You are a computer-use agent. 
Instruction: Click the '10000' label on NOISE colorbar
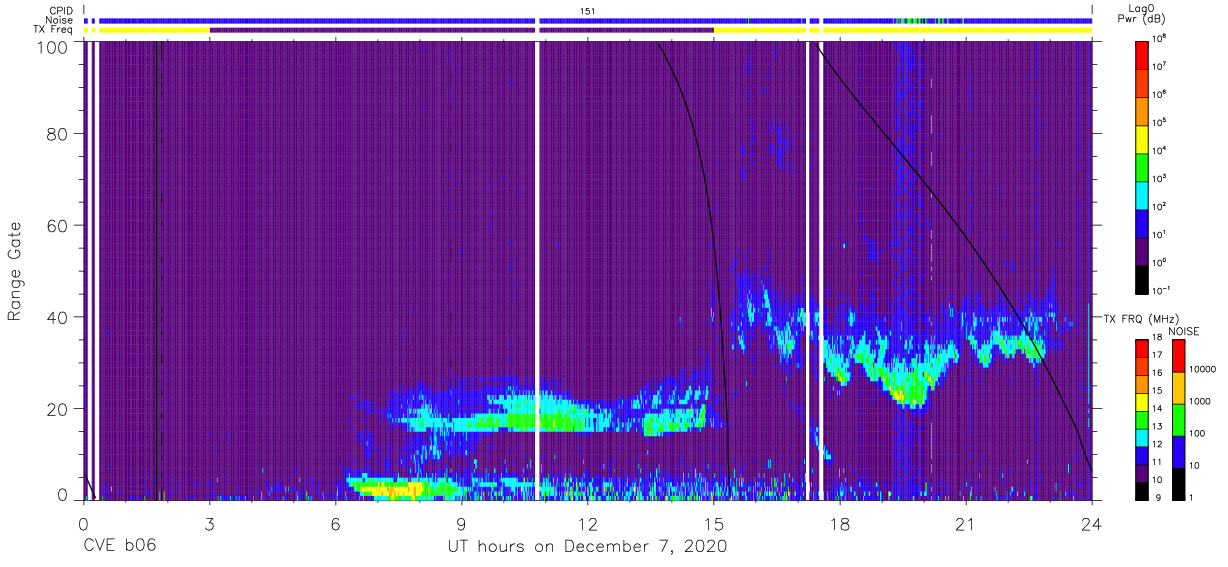1205,368
